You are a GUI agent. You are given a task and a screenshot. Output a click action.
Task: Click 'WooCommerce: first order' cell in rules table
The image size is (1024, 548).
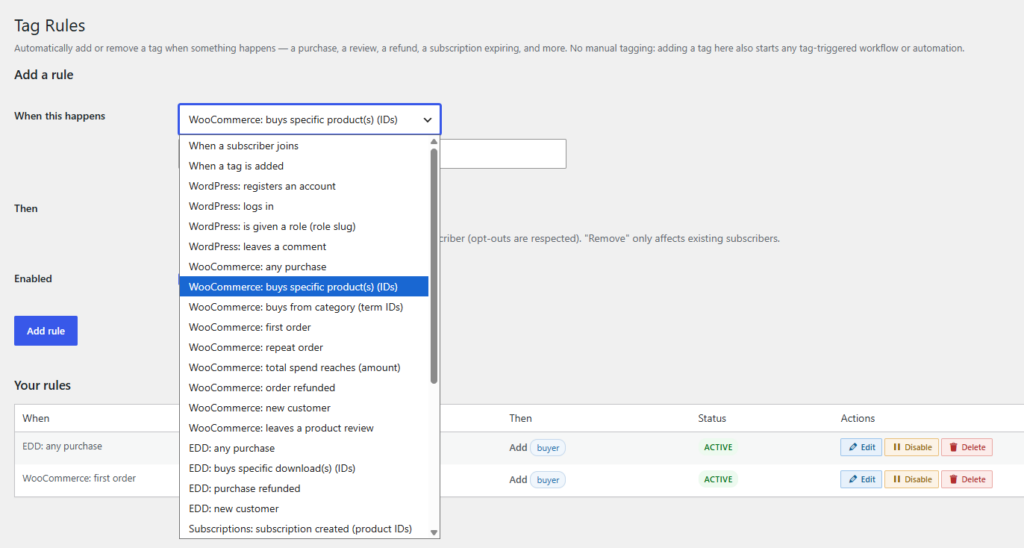point(79,478)
